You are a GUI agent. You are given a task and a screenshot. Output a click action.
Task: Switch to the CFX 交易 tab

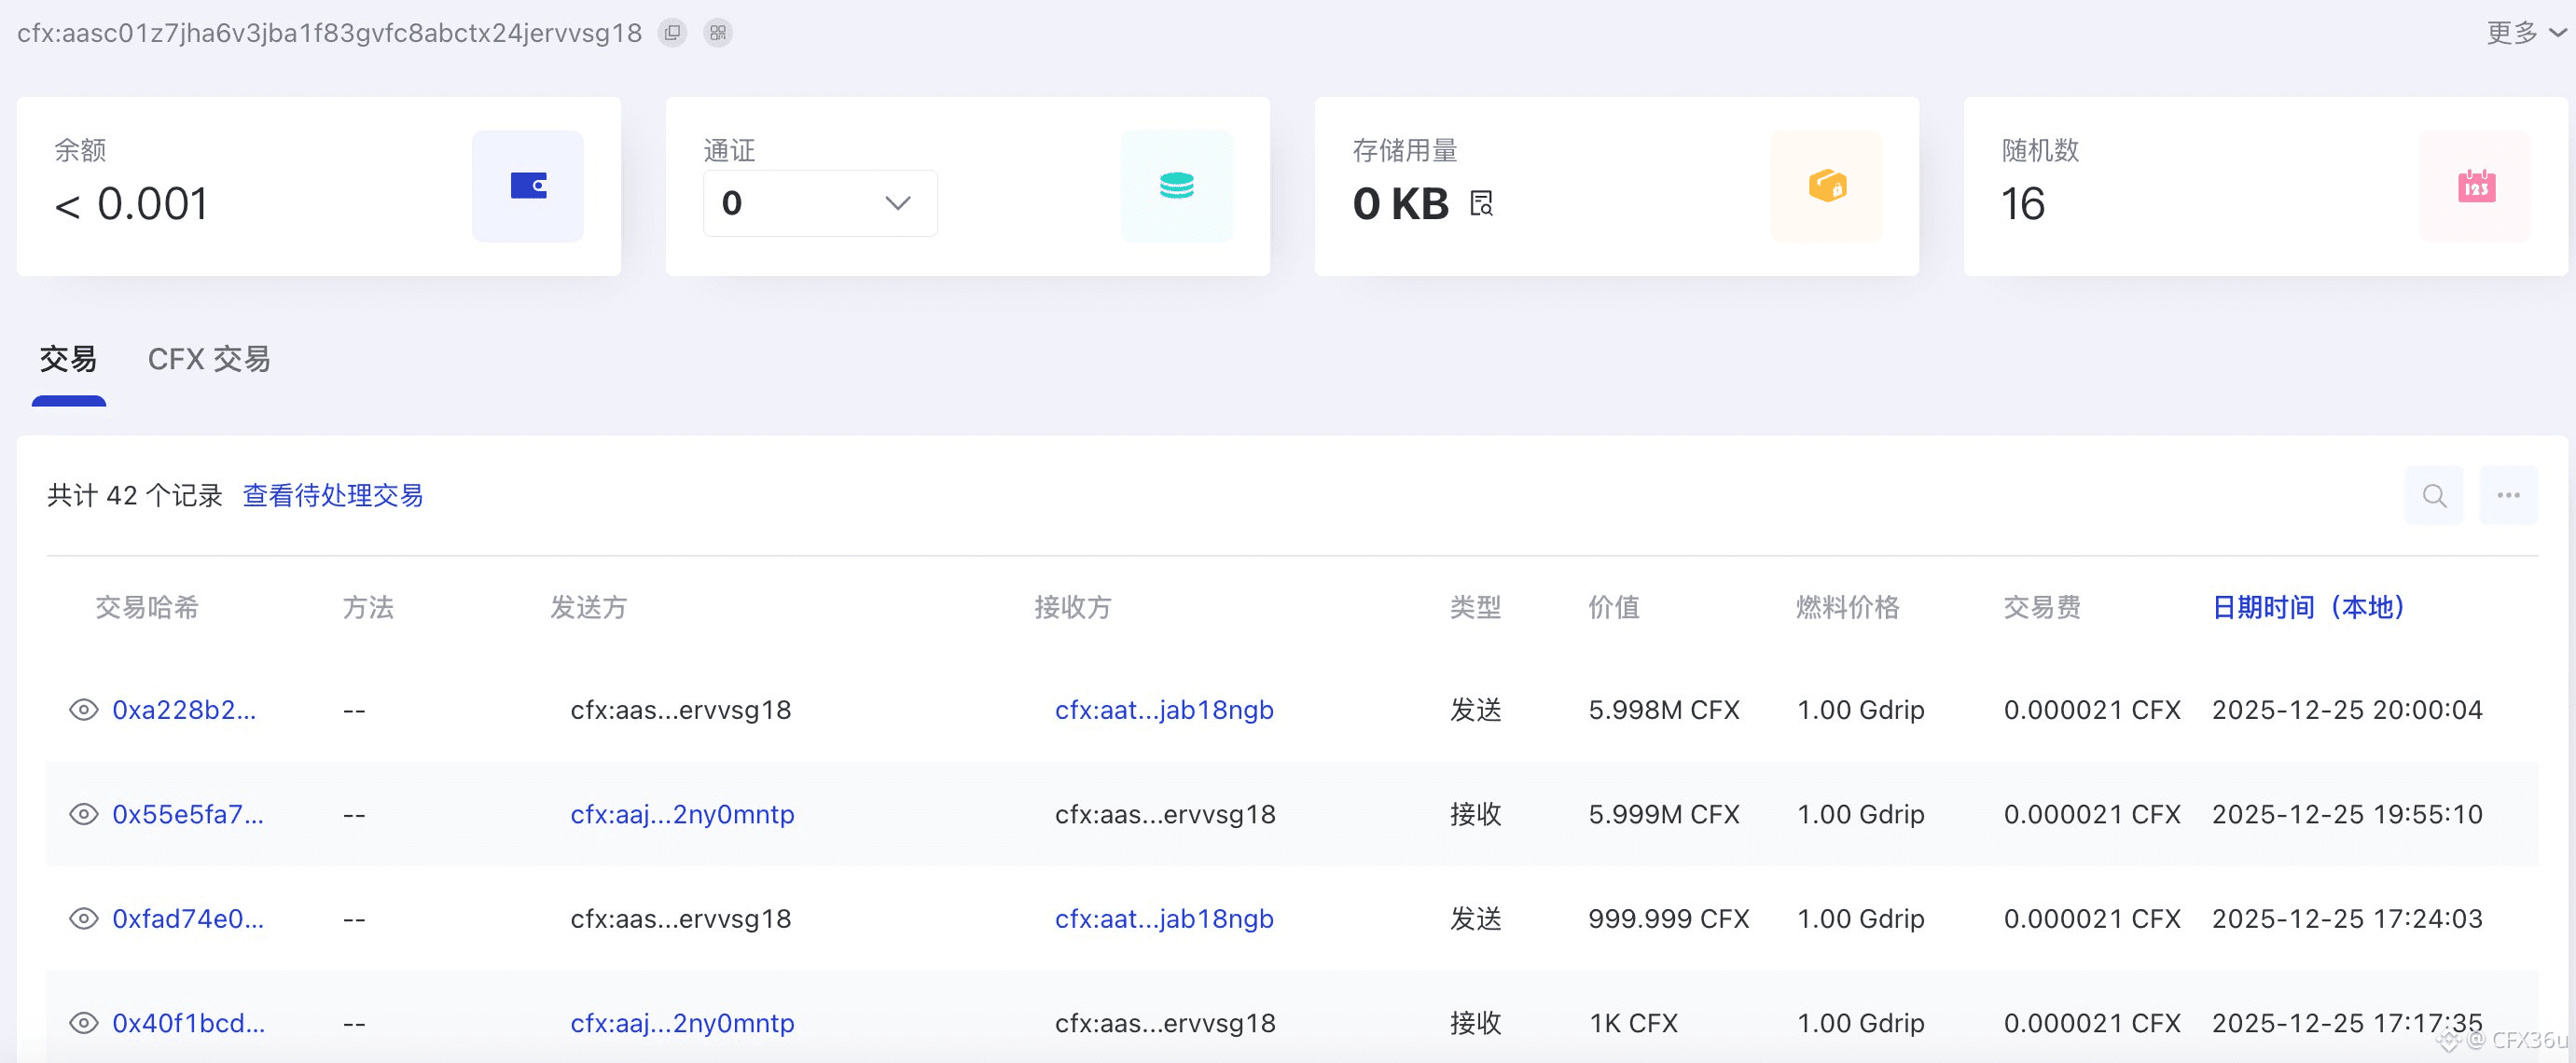[x=209, y=359]
